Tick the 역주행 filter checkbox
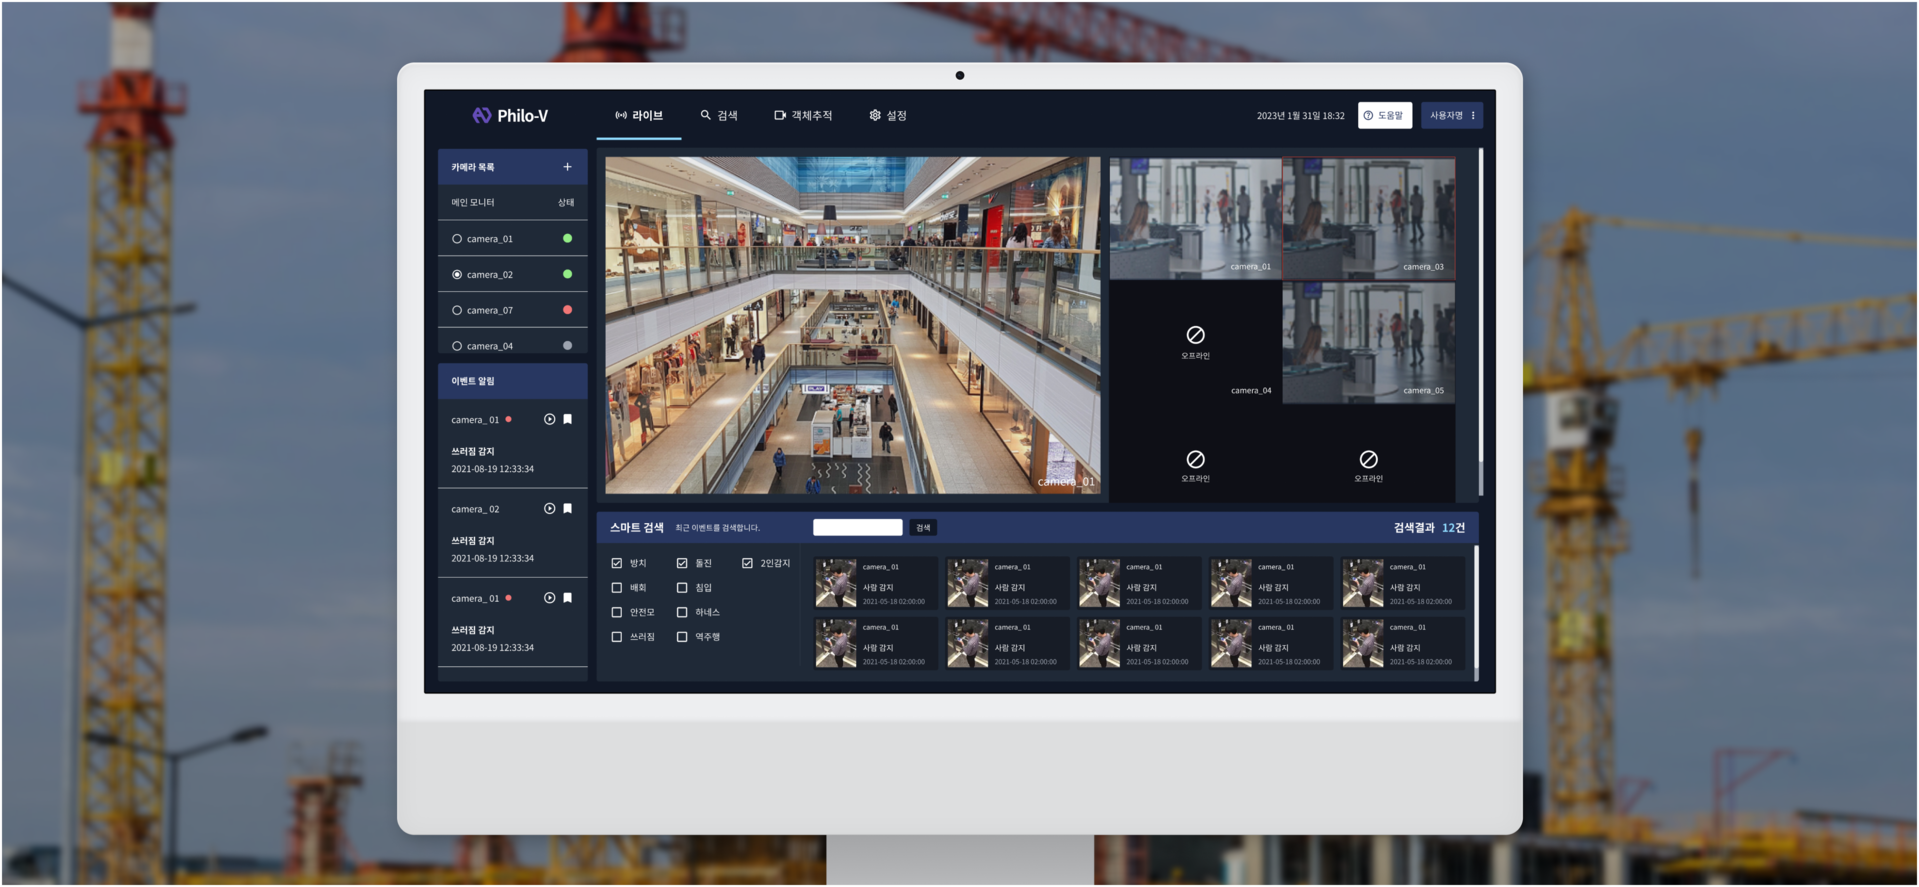 click(682, 637)
